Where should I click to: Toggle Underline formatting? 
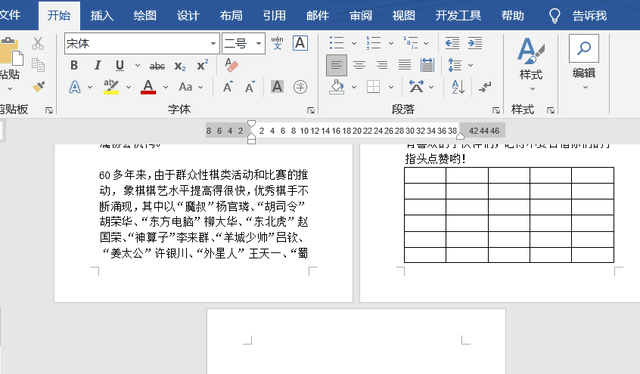120,65
